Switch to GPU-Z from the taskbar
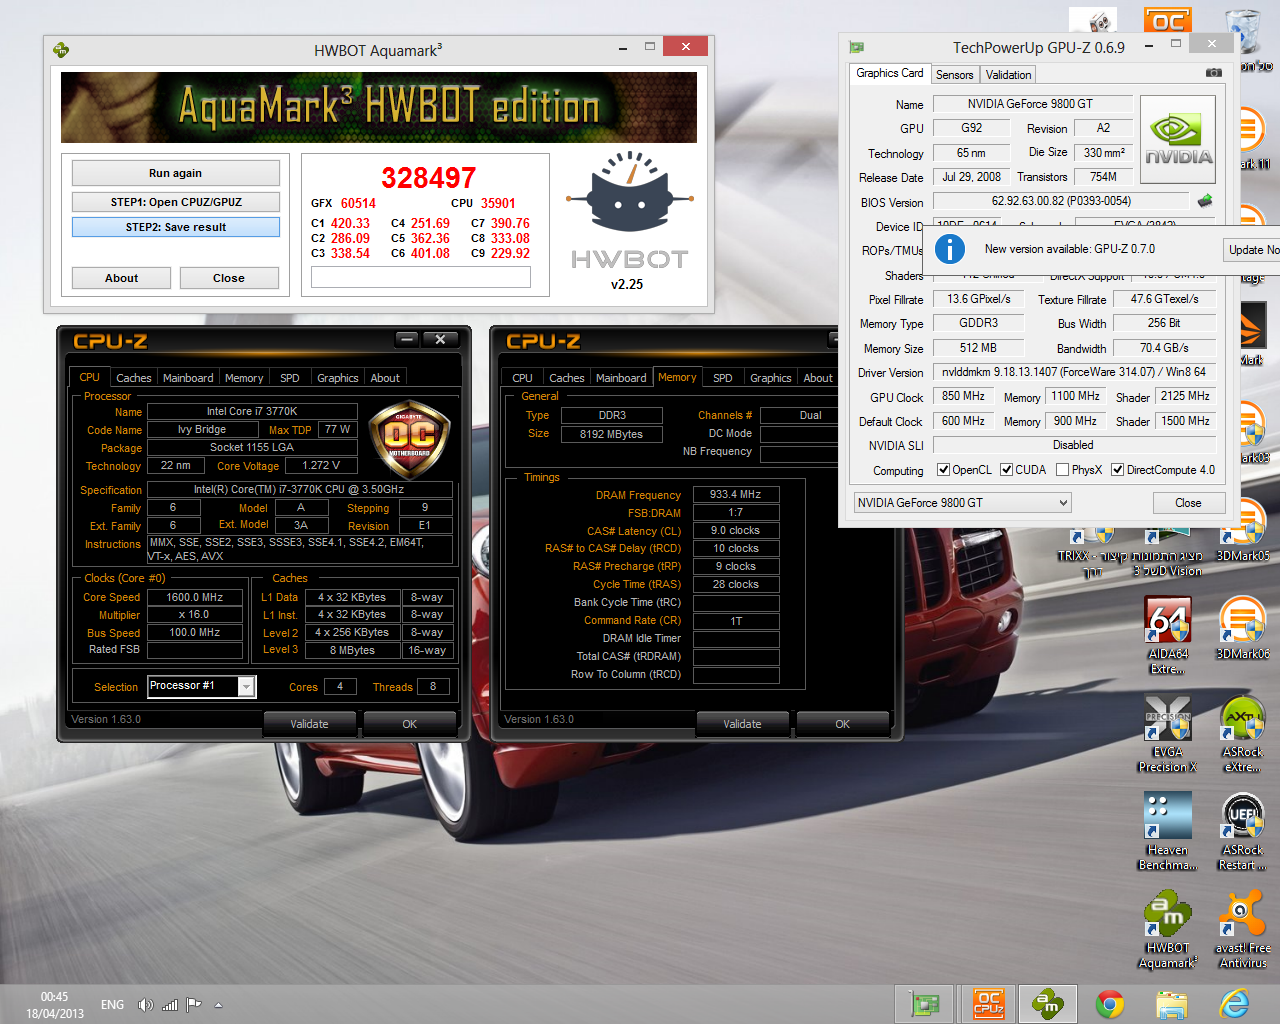 point(925,1004)
